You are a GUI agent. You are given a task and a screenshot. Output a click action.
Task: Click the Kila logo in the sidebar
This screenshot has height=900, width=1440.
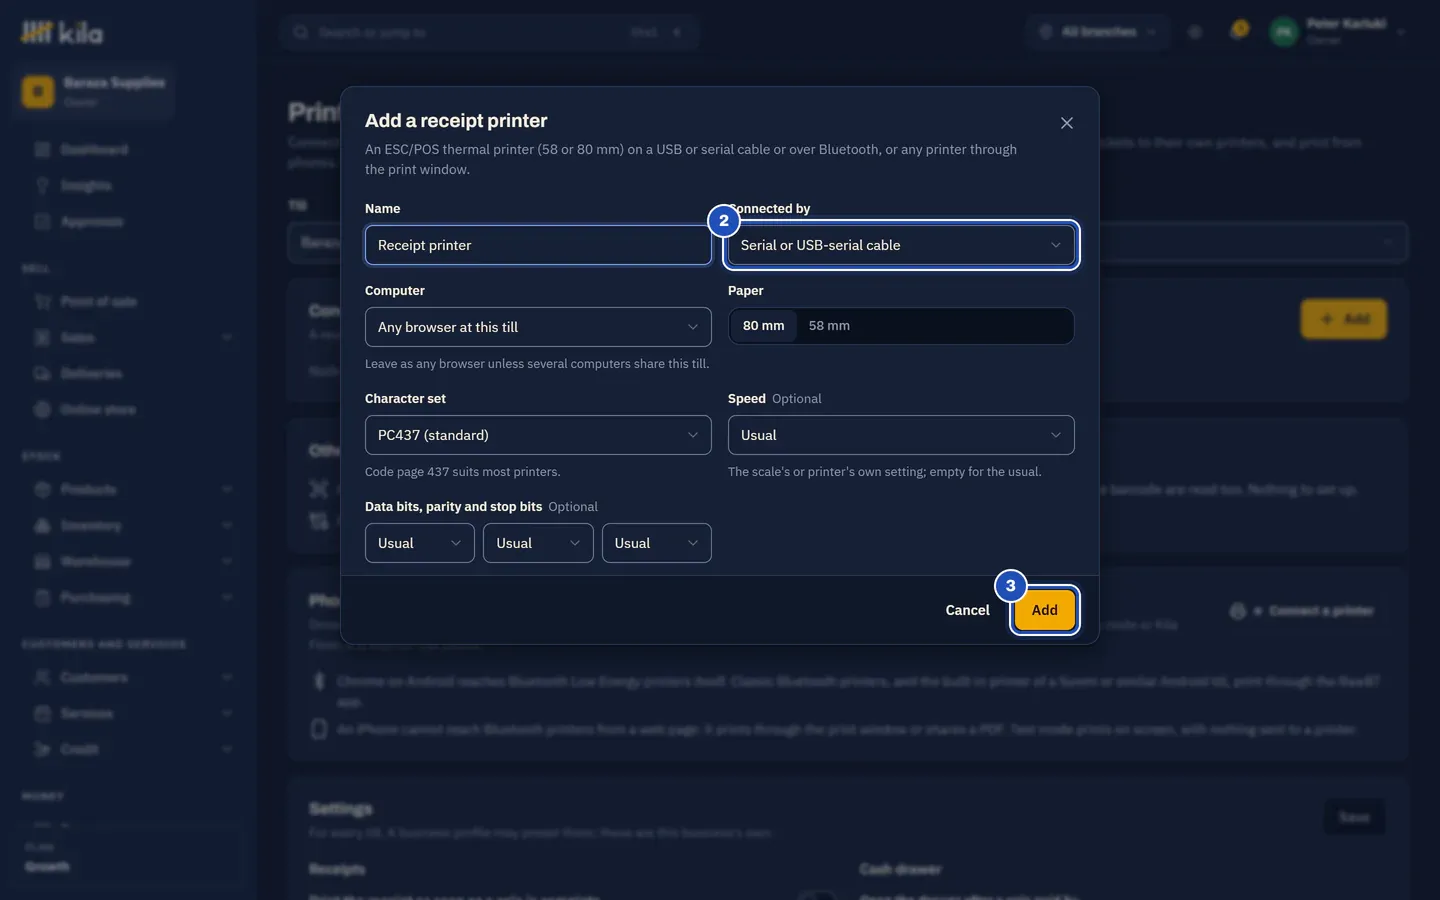62,33
